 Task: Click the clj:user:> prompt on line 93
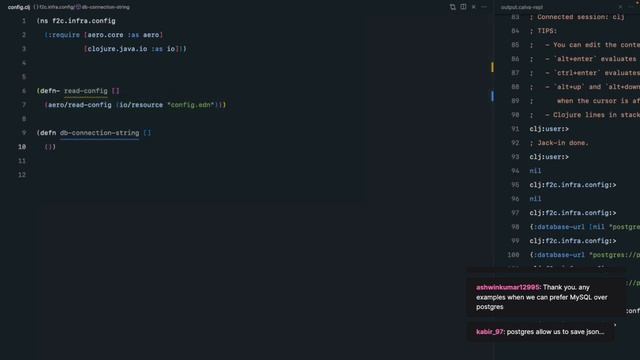click(549, 157)
